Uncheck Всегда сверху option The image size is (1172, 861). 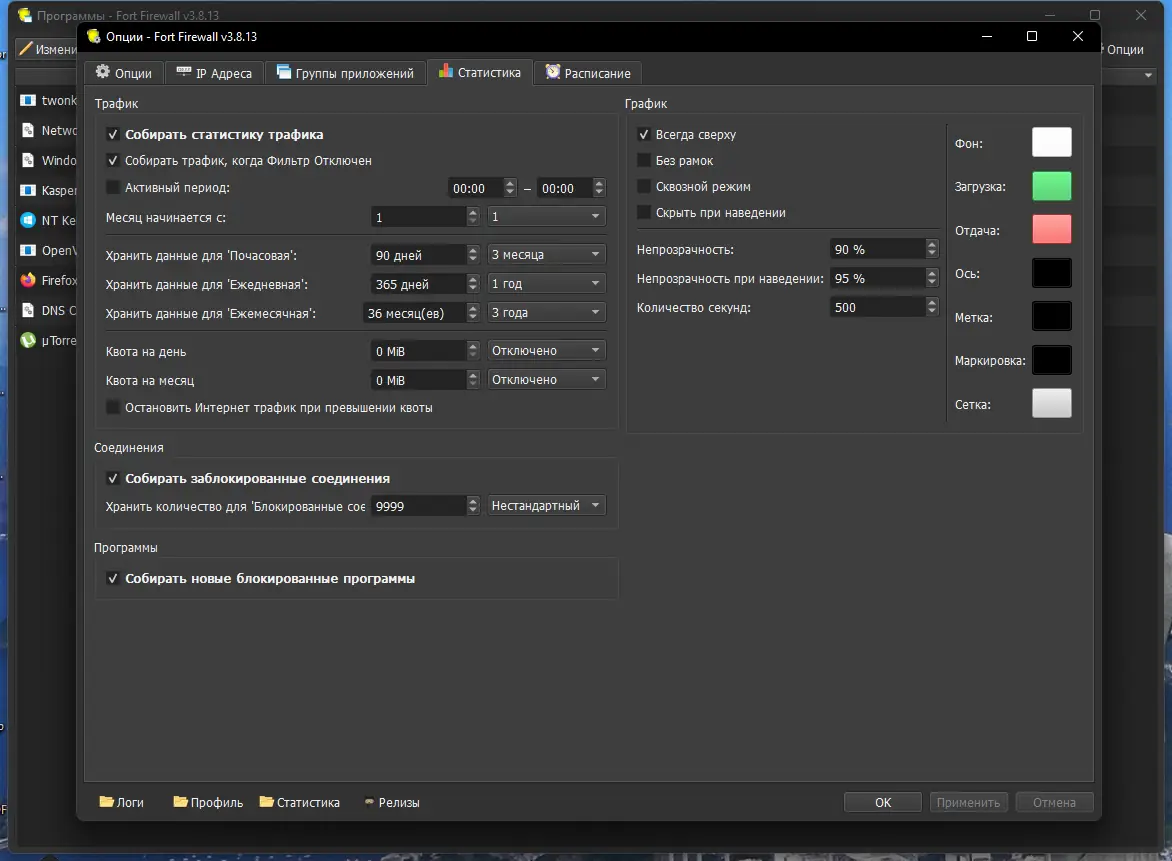pyautogui.click(x=644, y=134)
